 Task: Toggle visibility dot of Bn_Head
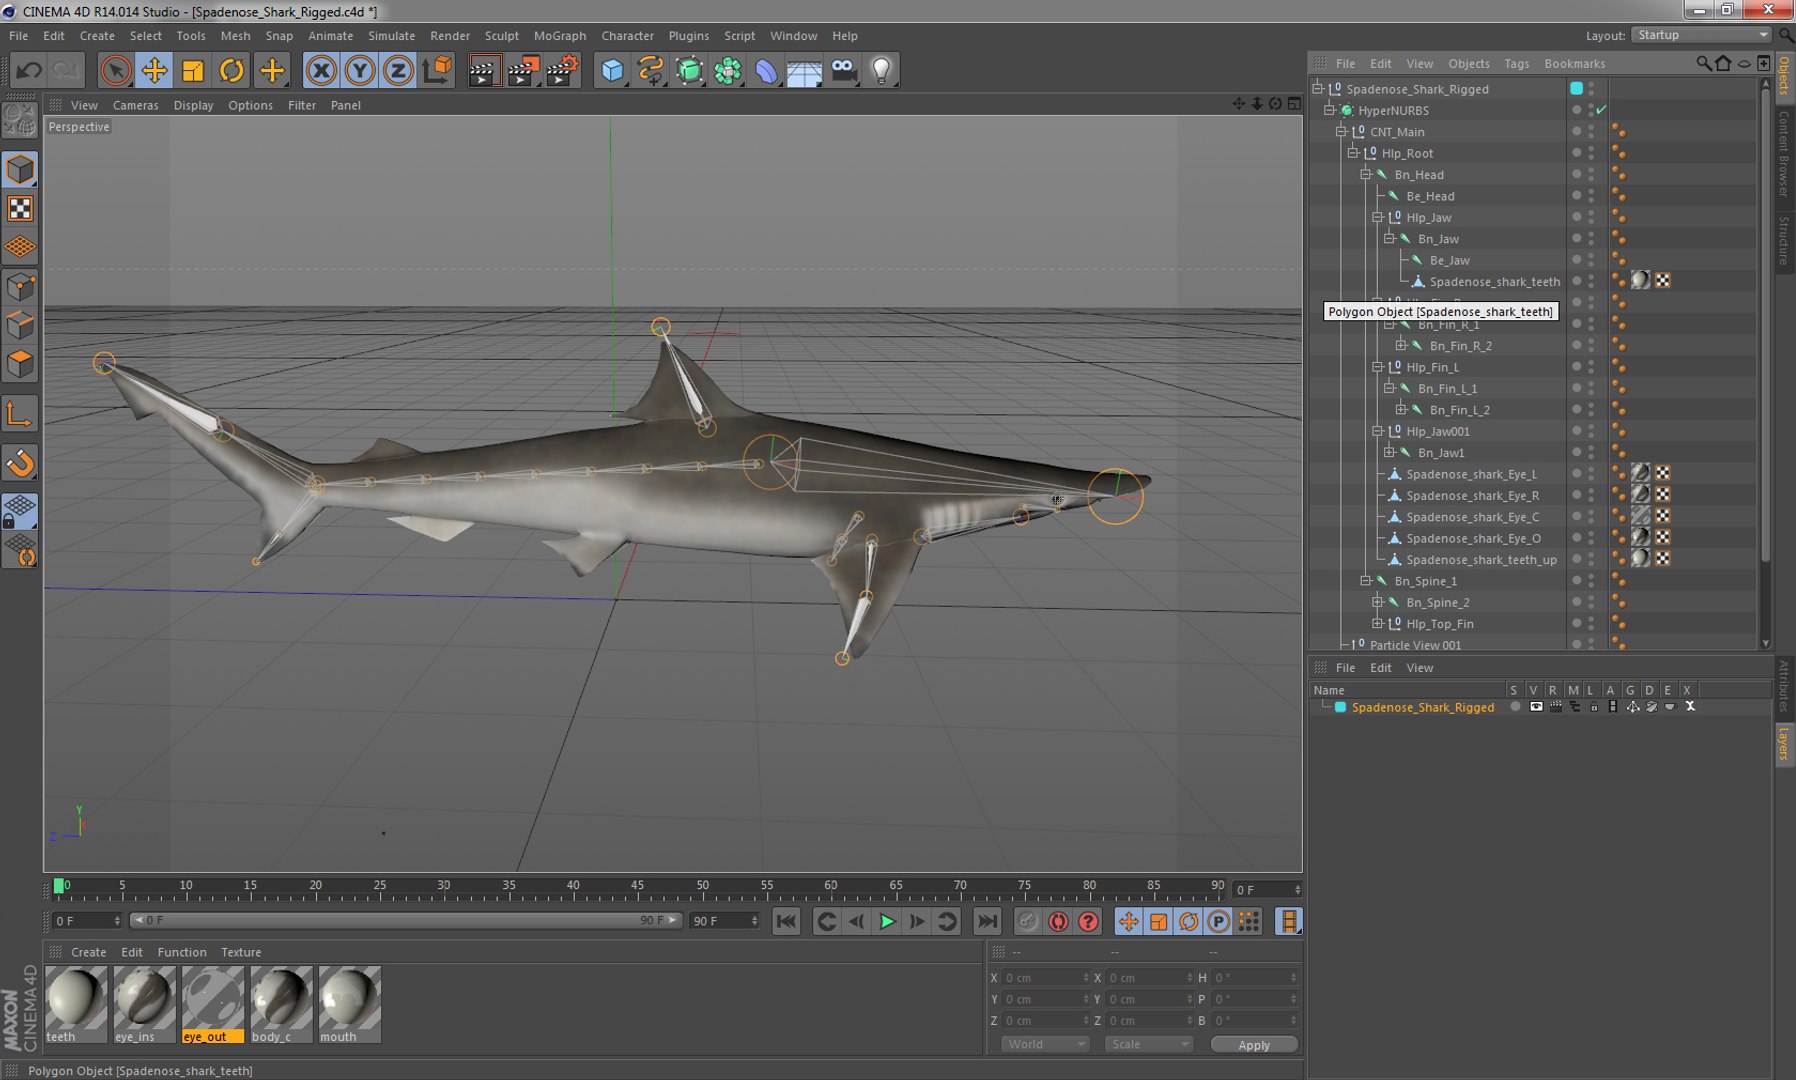click(x=1577, y=174)
